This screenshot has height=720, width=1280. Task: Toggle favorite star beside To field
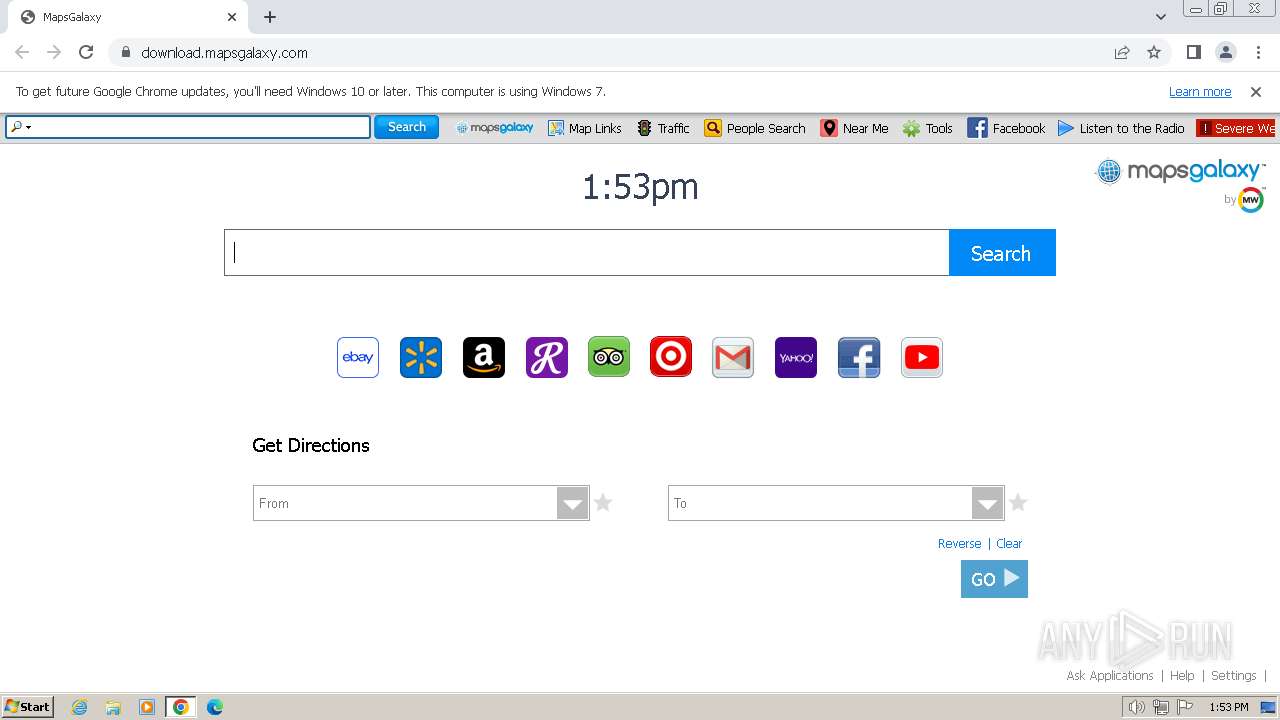1018,502
